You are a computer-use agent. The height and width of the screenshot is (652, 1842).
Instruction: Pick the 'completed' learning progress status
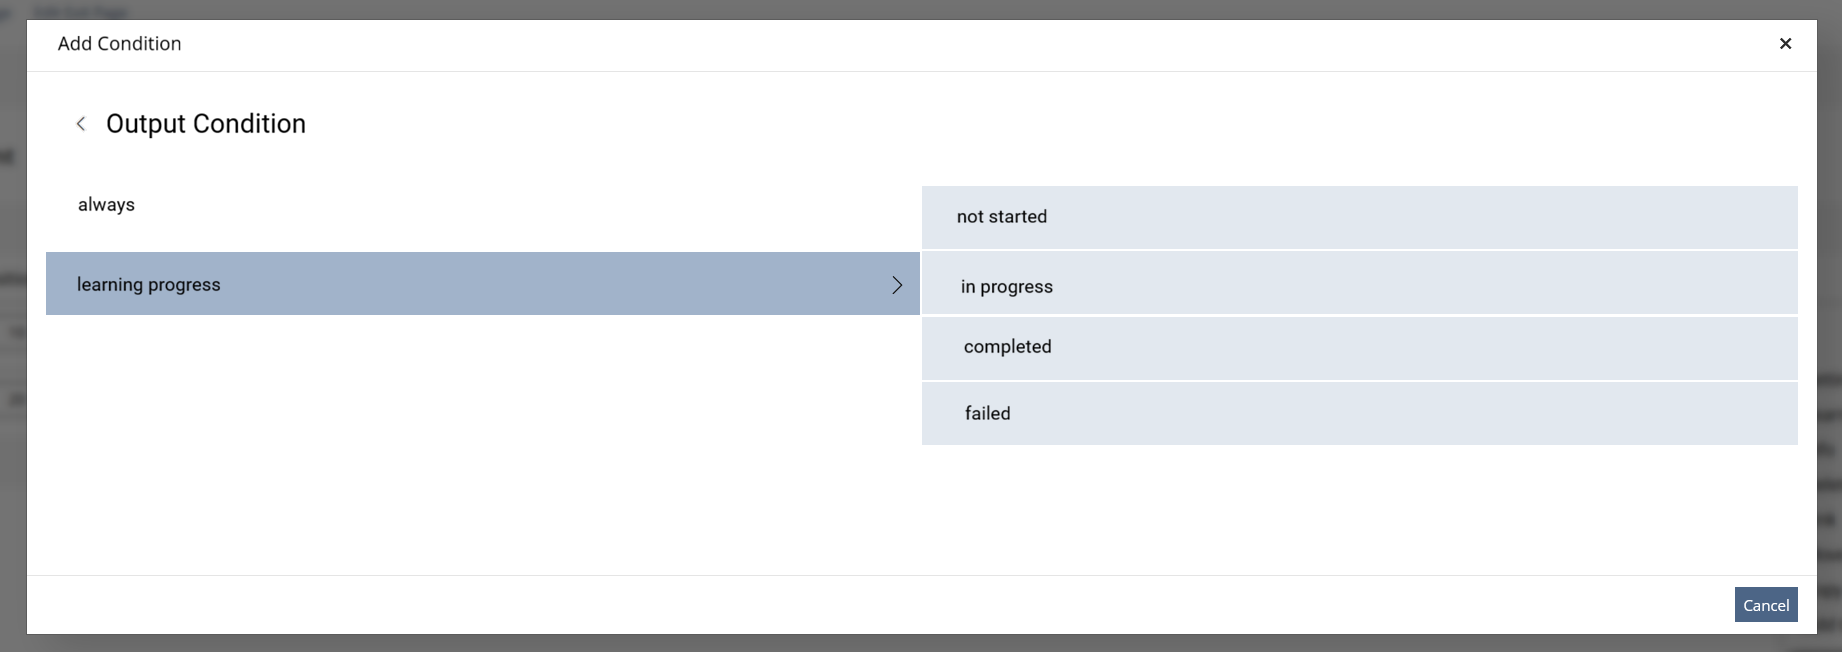[1360, 348]
